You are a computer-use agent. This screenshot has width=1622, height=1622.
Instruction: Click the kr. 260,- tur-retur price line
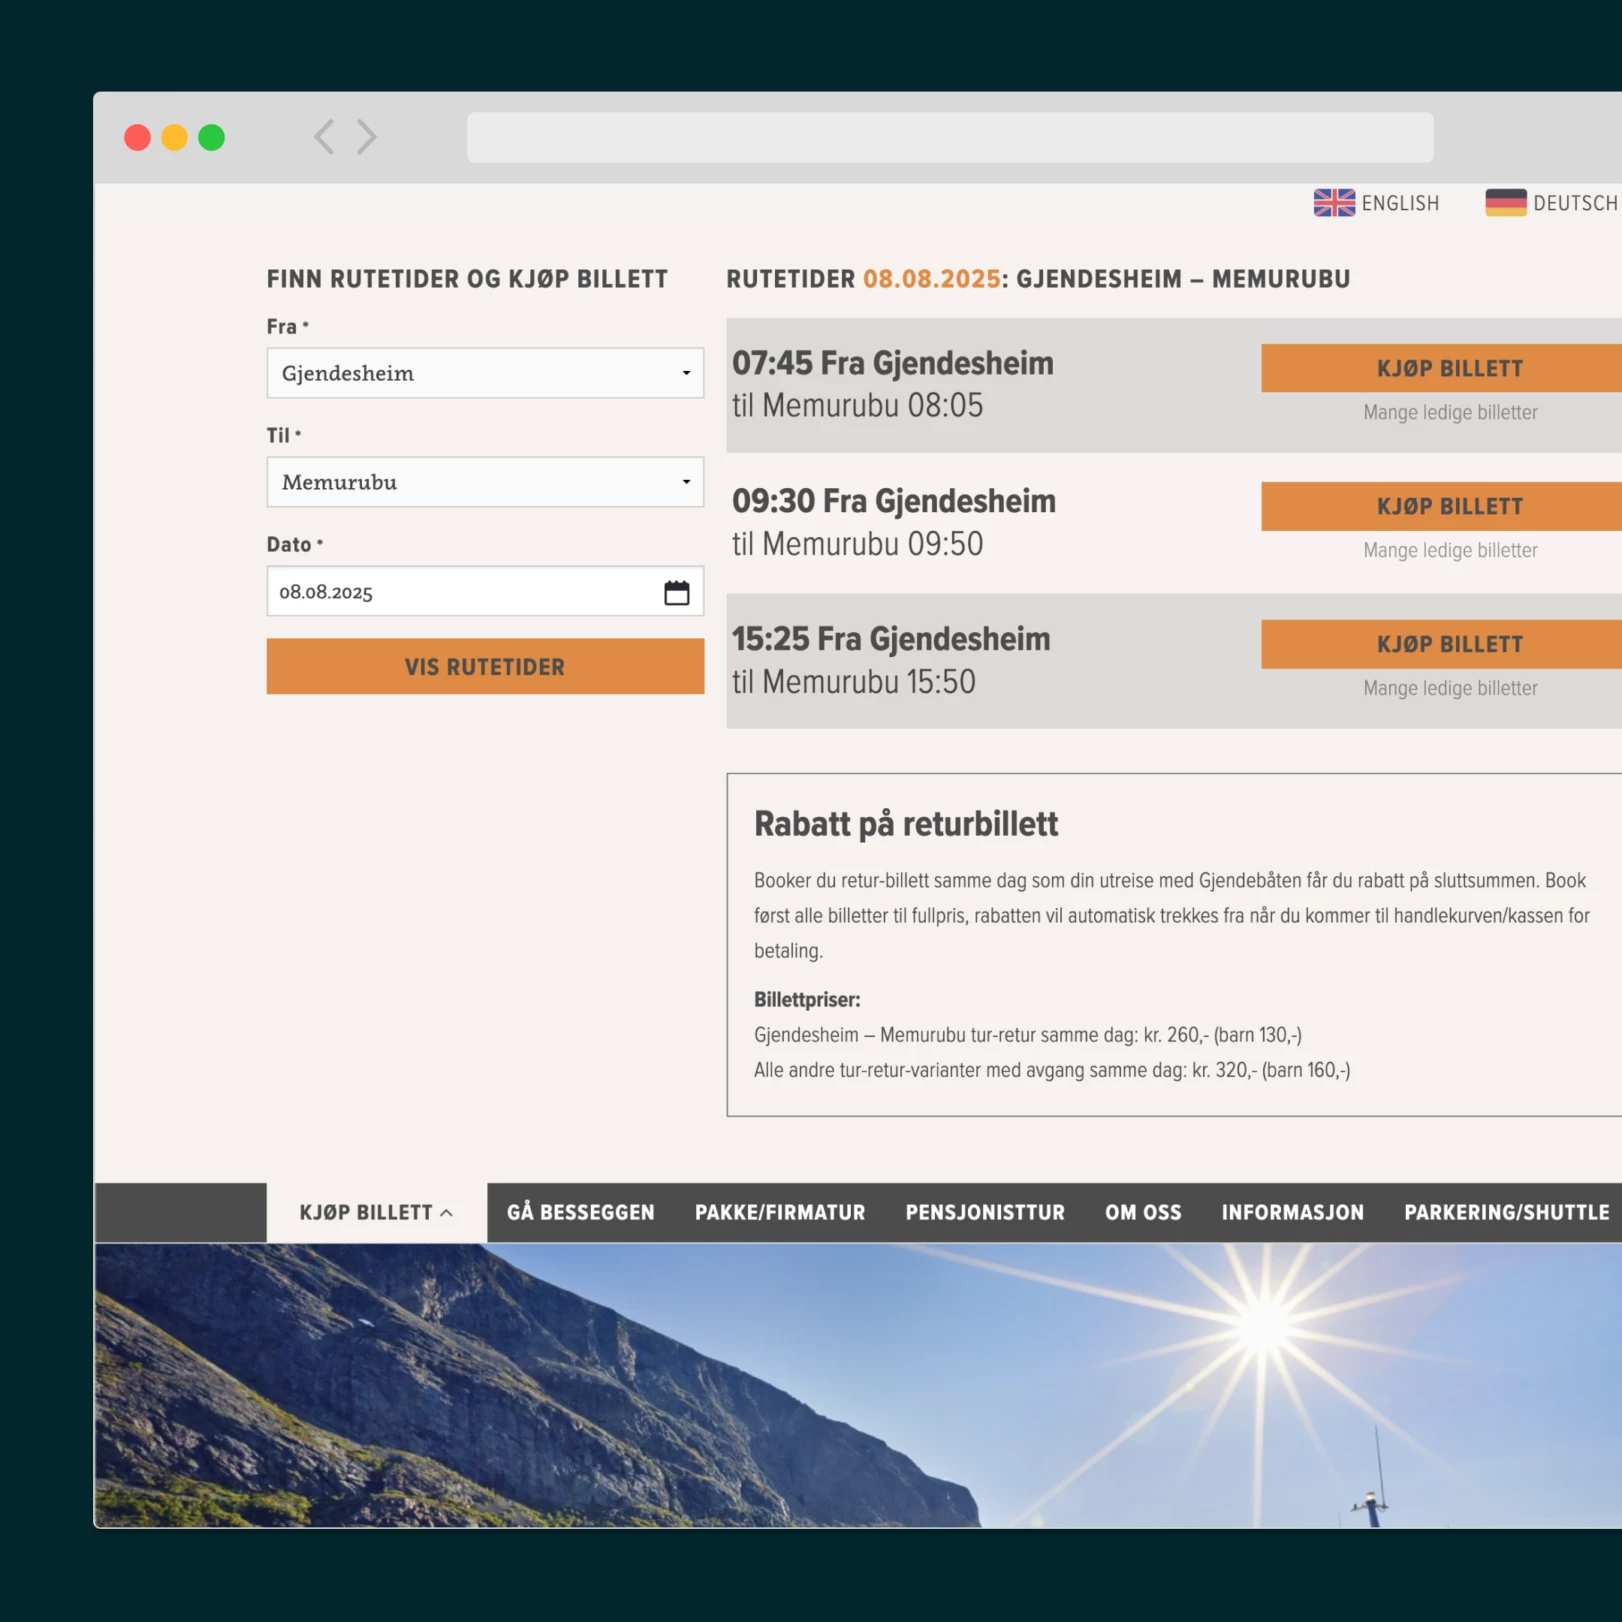(x=1028, y=1035)
